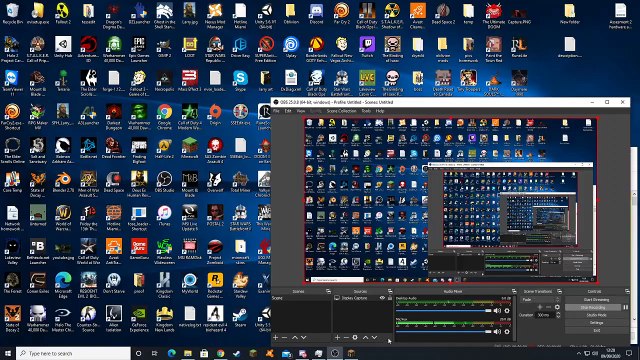
Task: Select the Epic Games Launcher desktop icon
Action: pyautogui.click(x=139, y=48)
